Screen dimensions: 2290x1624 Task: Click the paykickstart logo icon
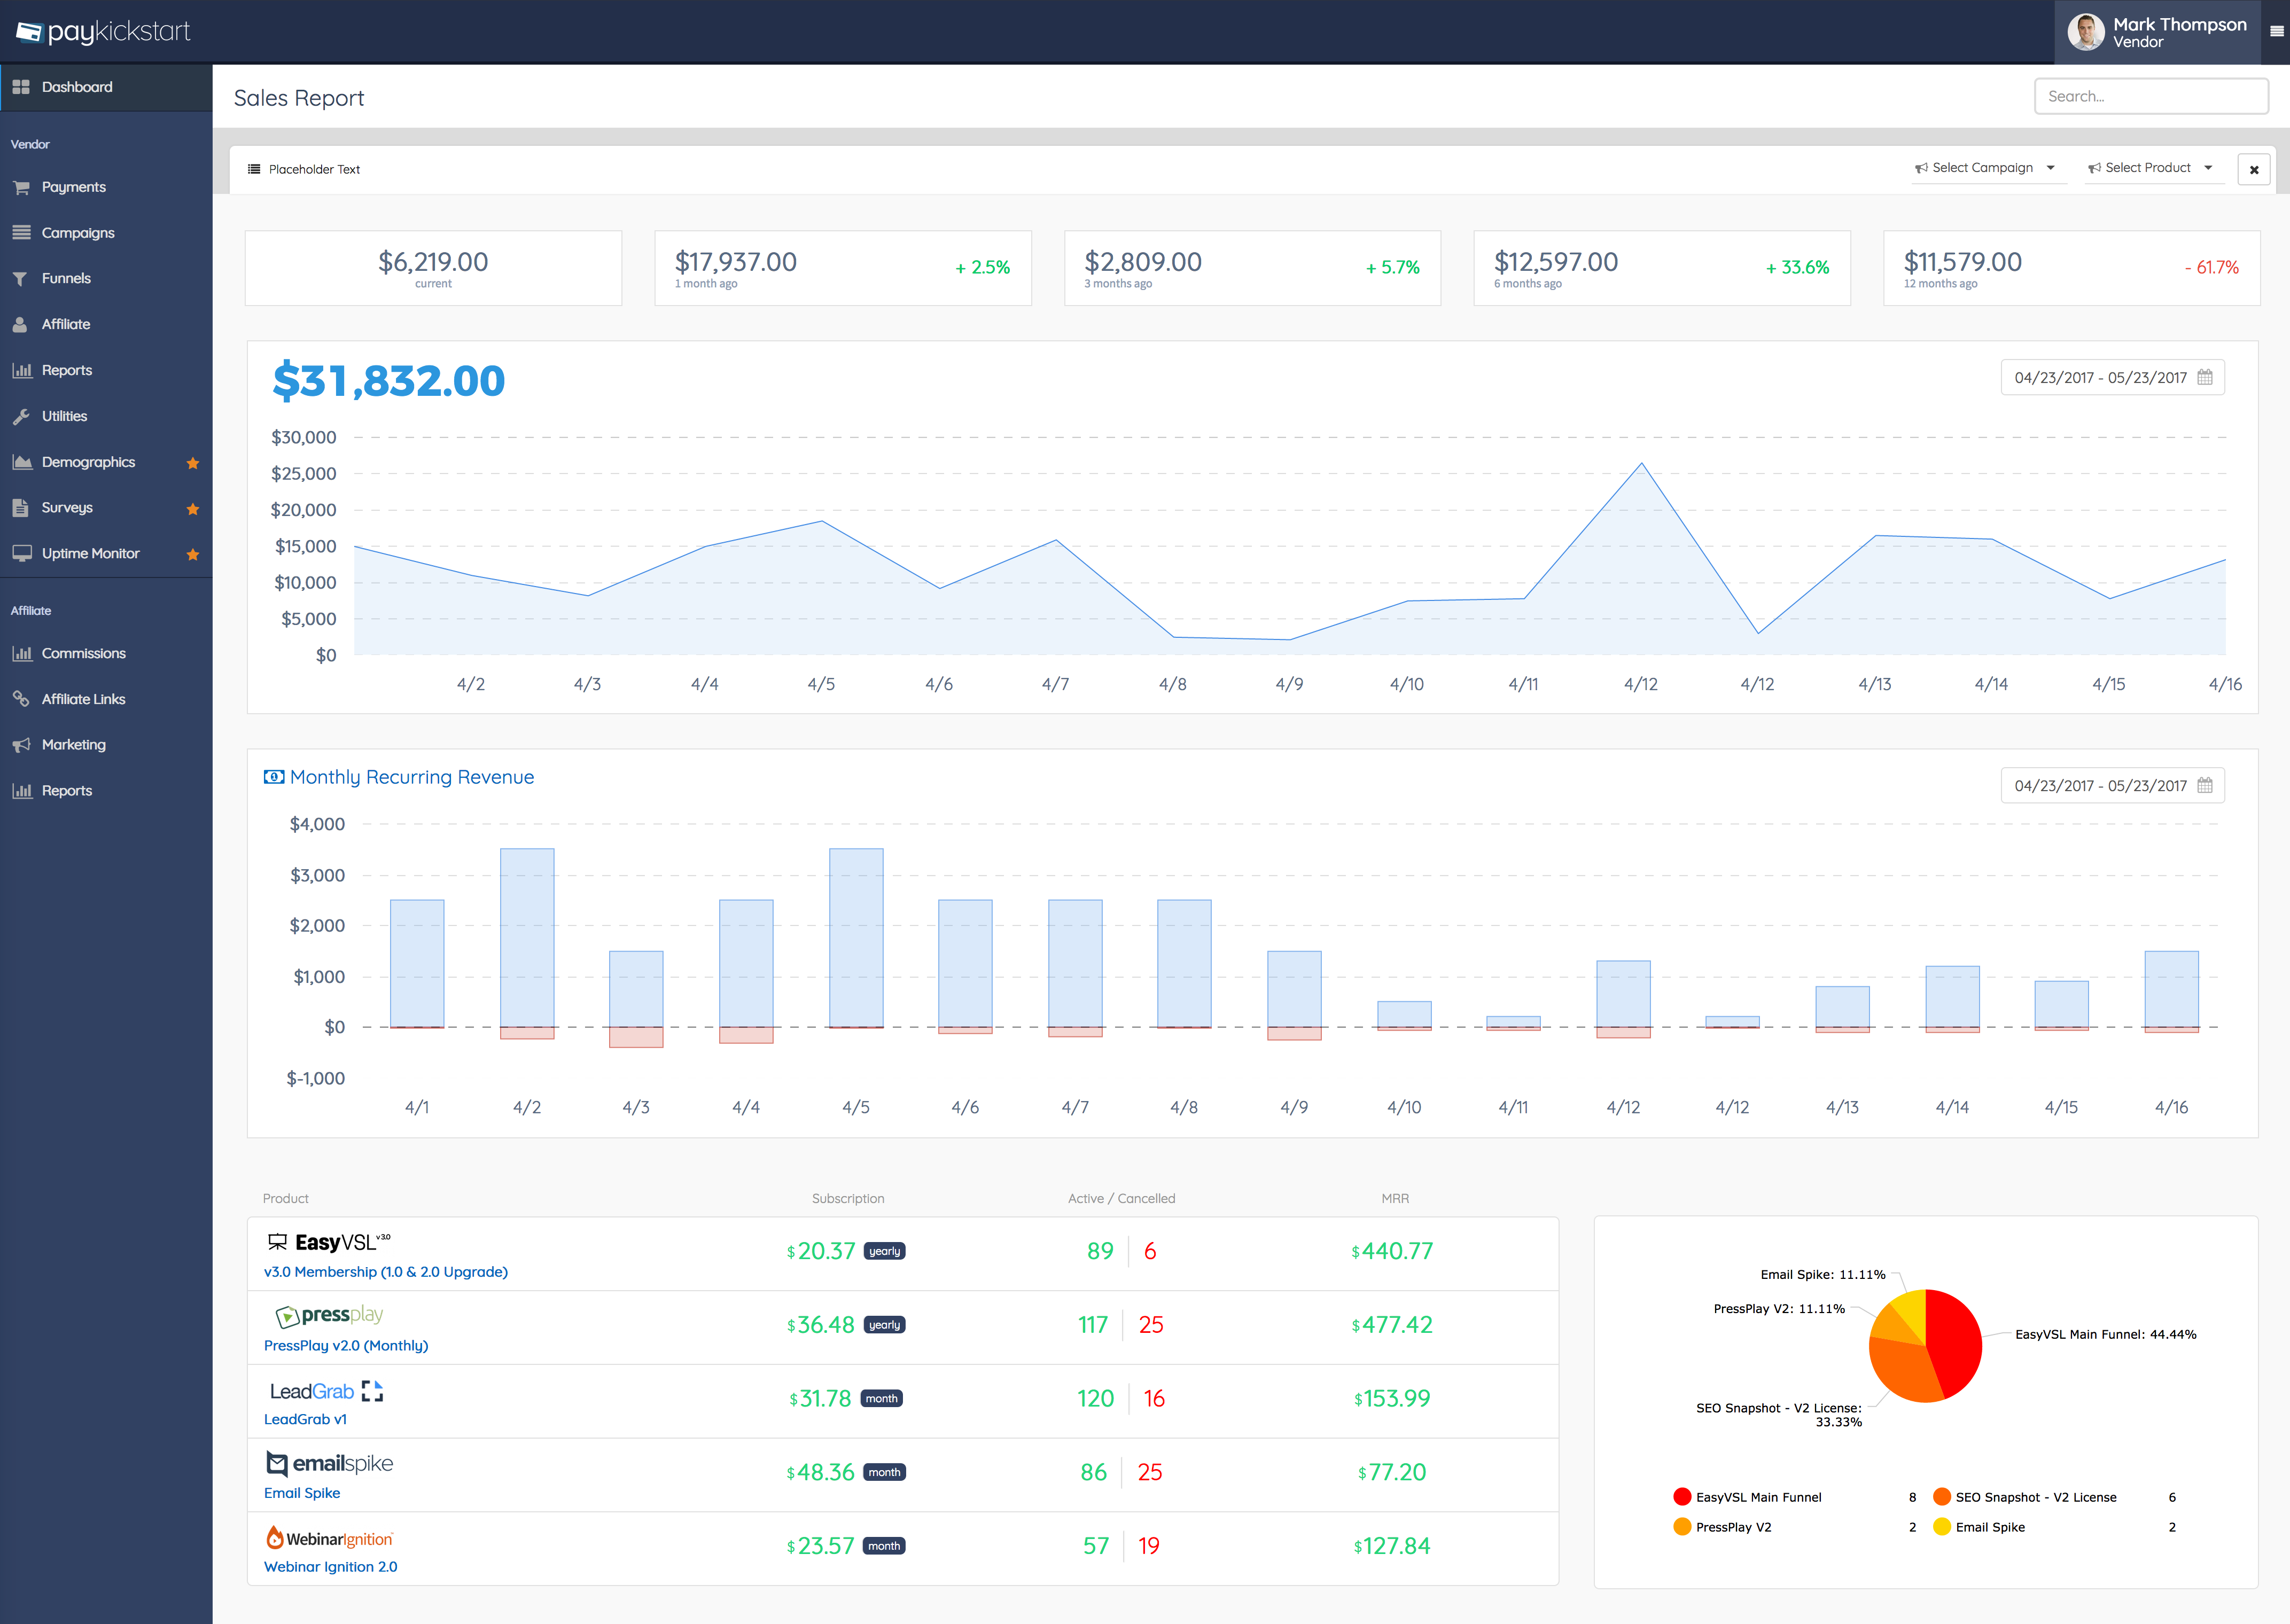point(29,32)
